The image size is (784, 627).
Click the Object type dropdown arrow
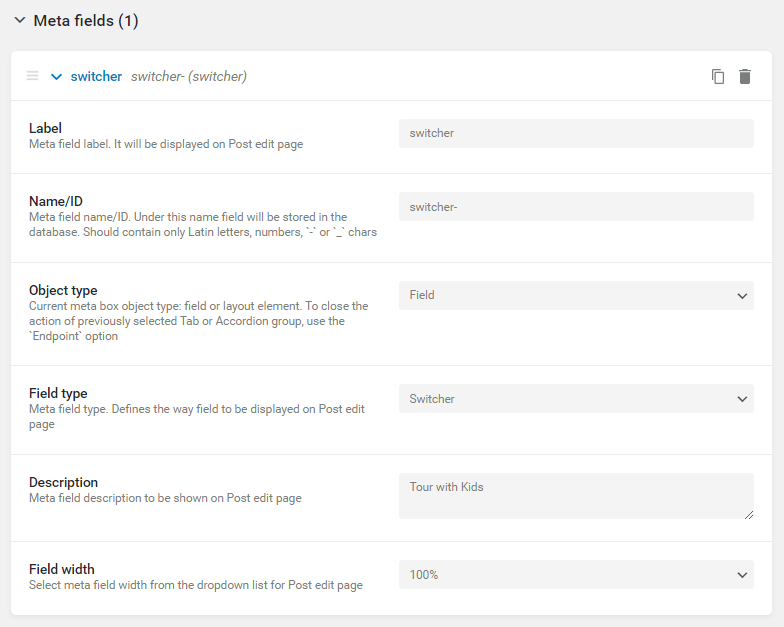point(742,296)
